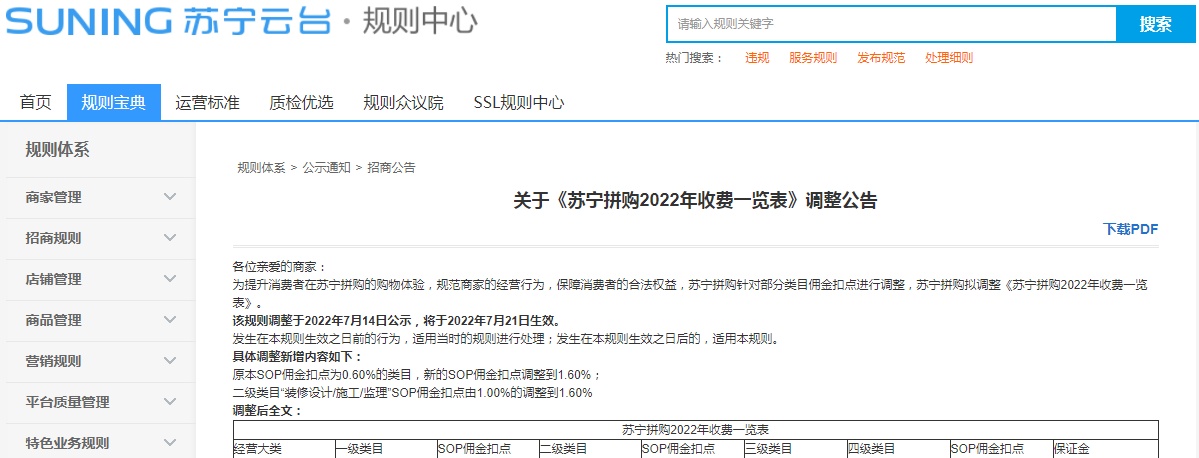Select 店铺管理 in the sidebar
Viewport: 1199px width, 458px height.
click(x=54, y=279)
